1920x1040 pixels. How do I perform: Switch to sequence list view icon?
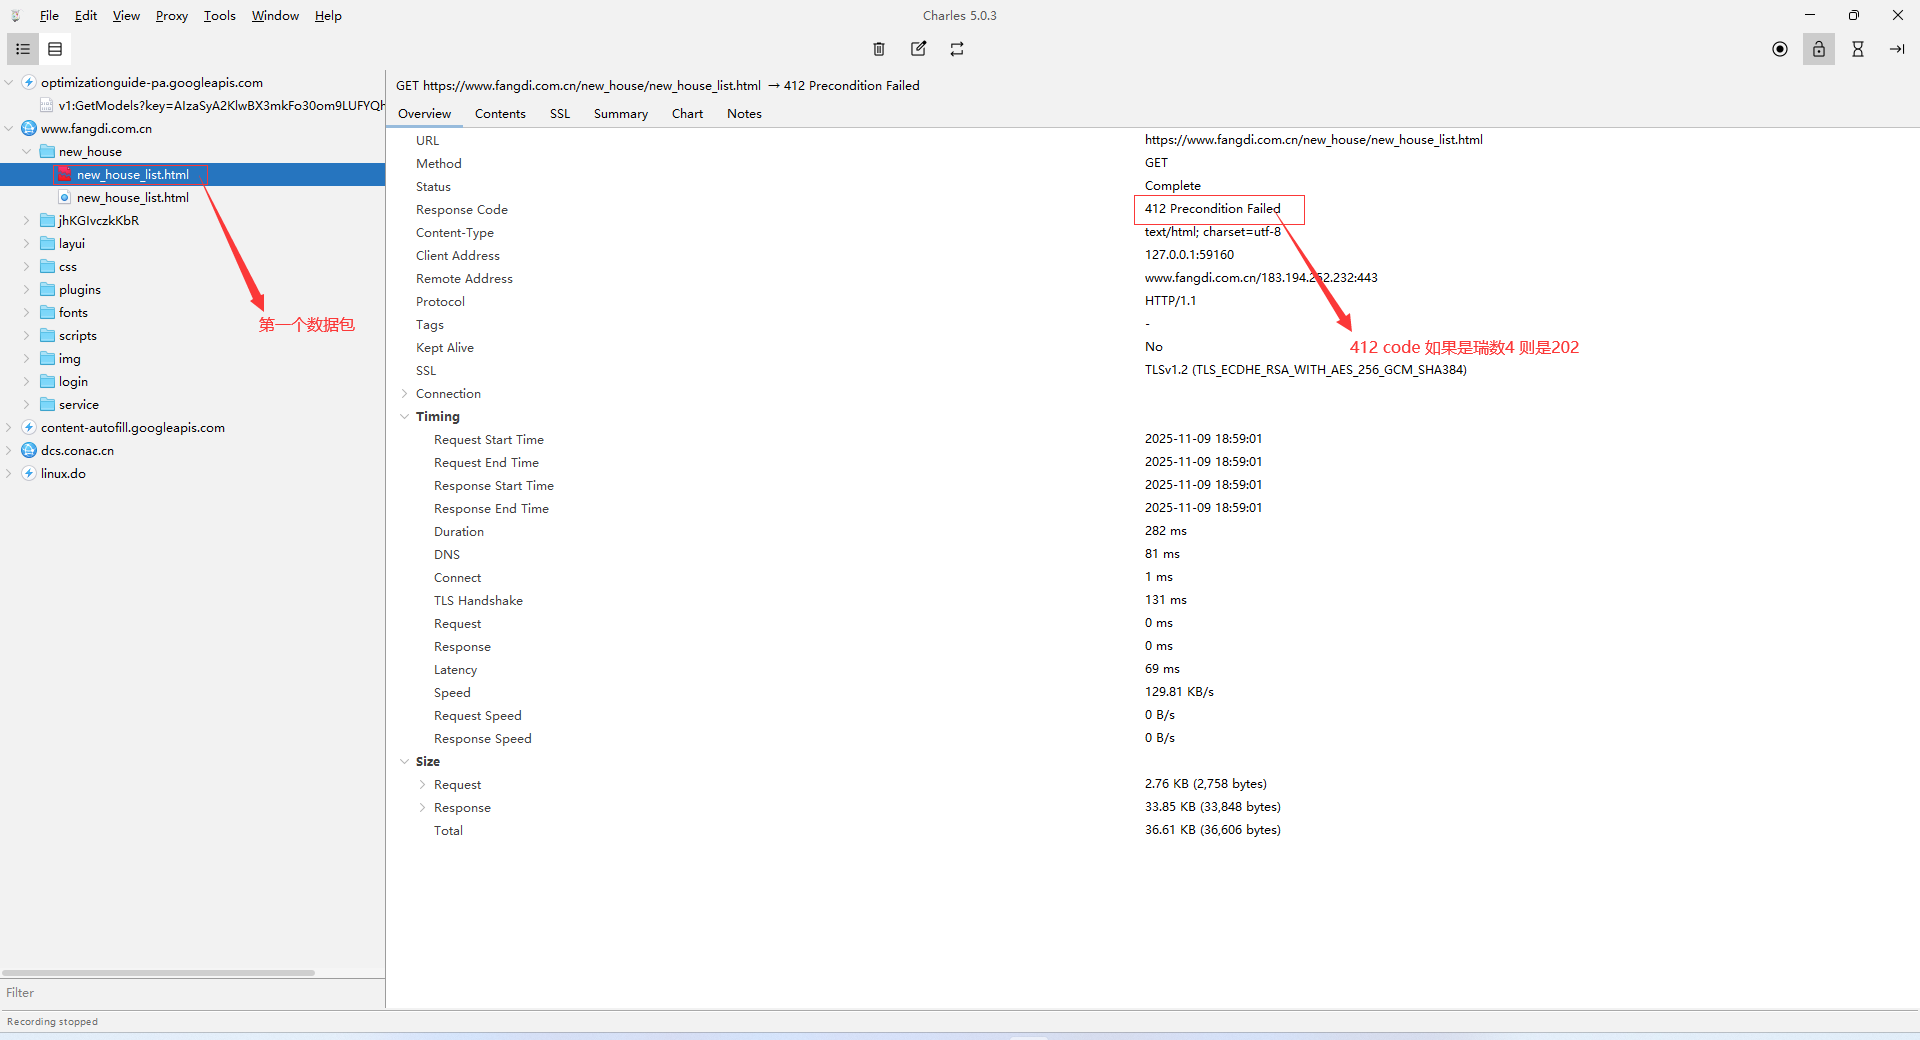pos(55,49)
